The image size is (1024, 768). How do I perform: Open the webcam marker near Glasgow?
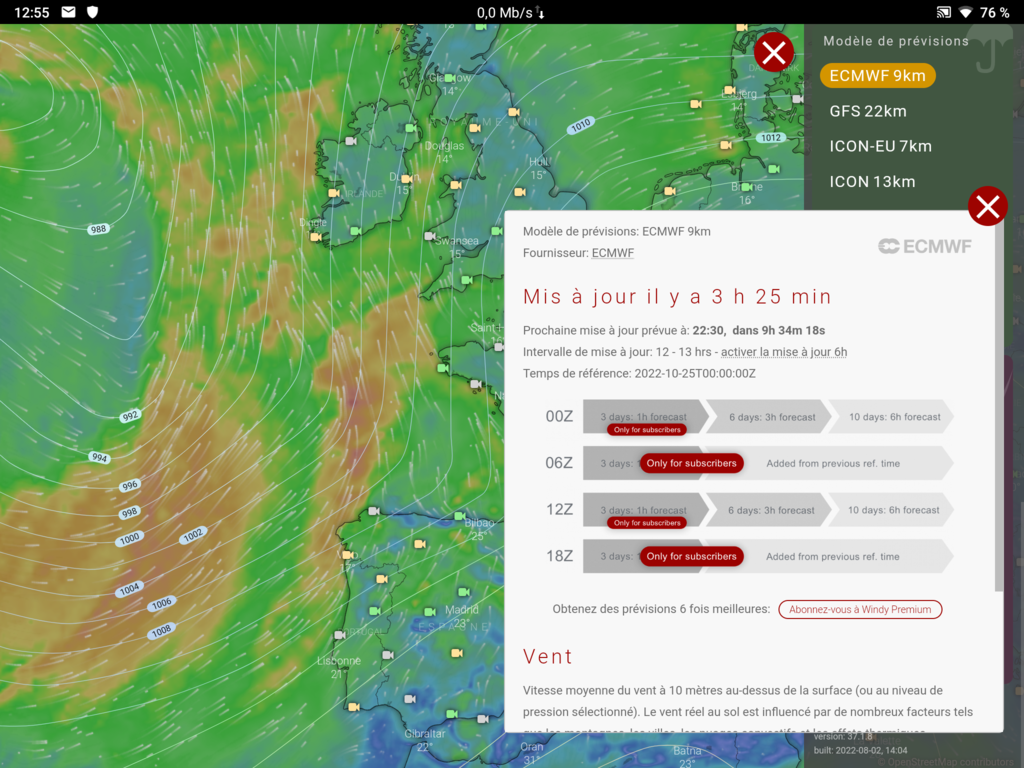tap(449, 78)
